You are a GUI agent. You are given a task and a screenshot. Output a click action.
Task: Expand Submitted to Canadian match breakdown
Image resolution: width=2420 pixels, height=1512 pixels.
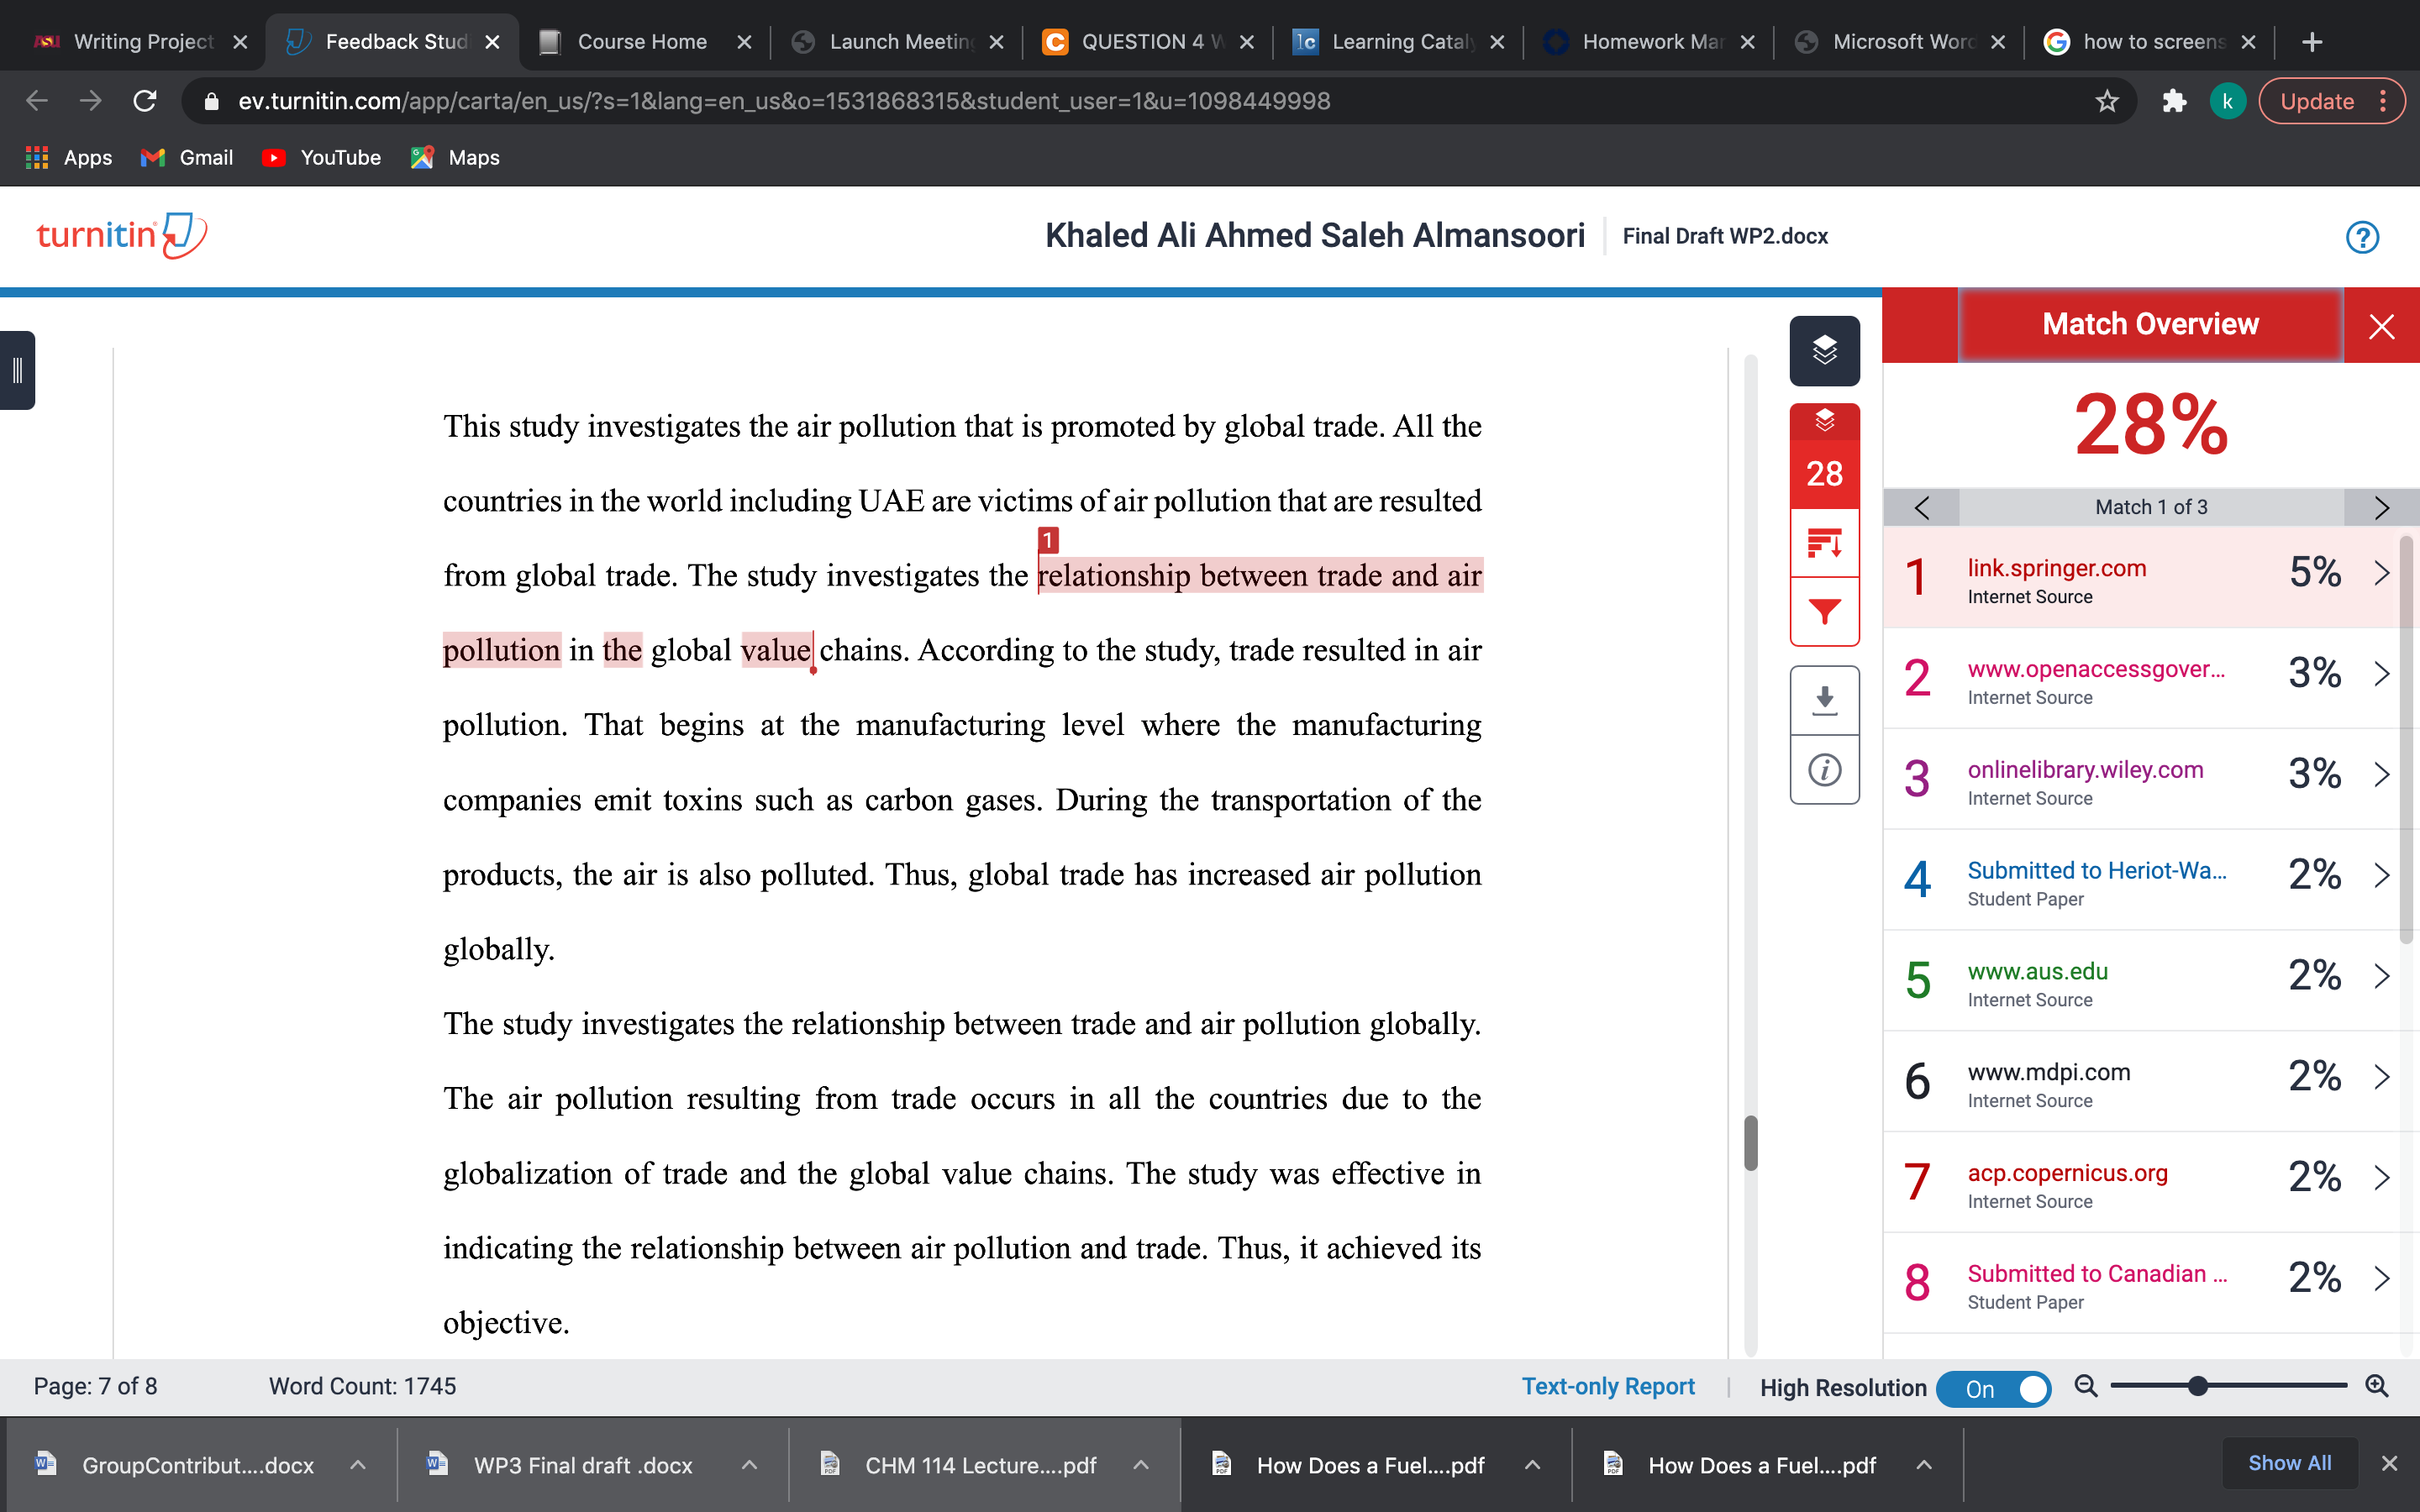pos(2381,1278)
